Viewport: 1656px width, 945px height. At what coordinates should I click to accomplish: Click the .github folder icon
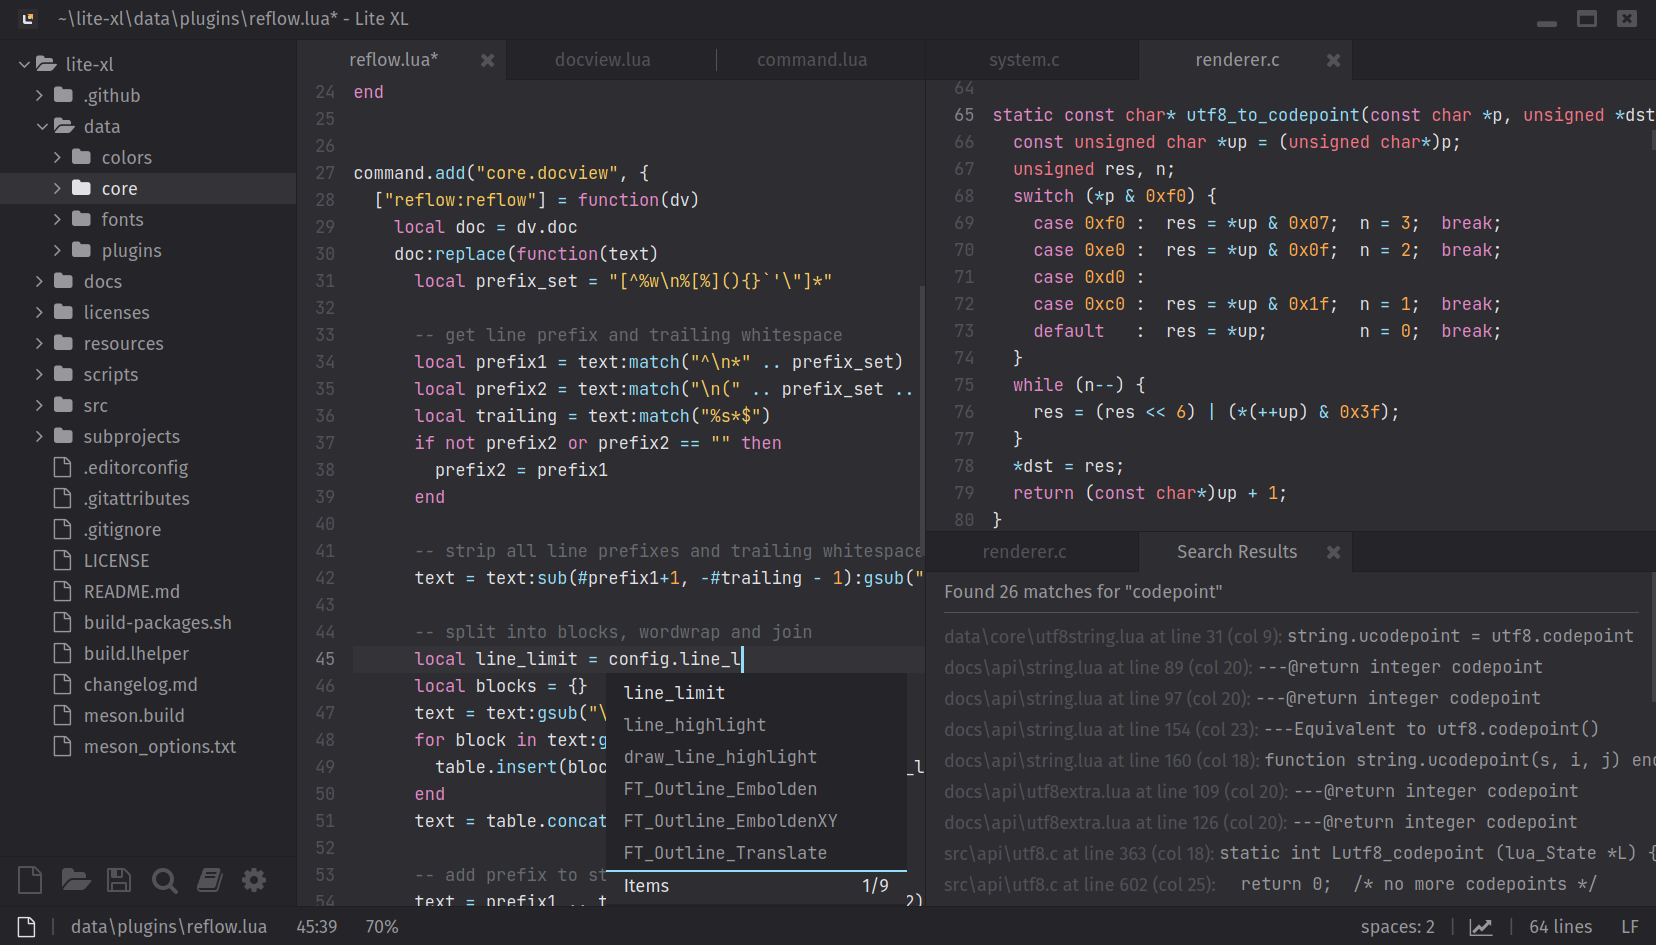pos(64,95)
